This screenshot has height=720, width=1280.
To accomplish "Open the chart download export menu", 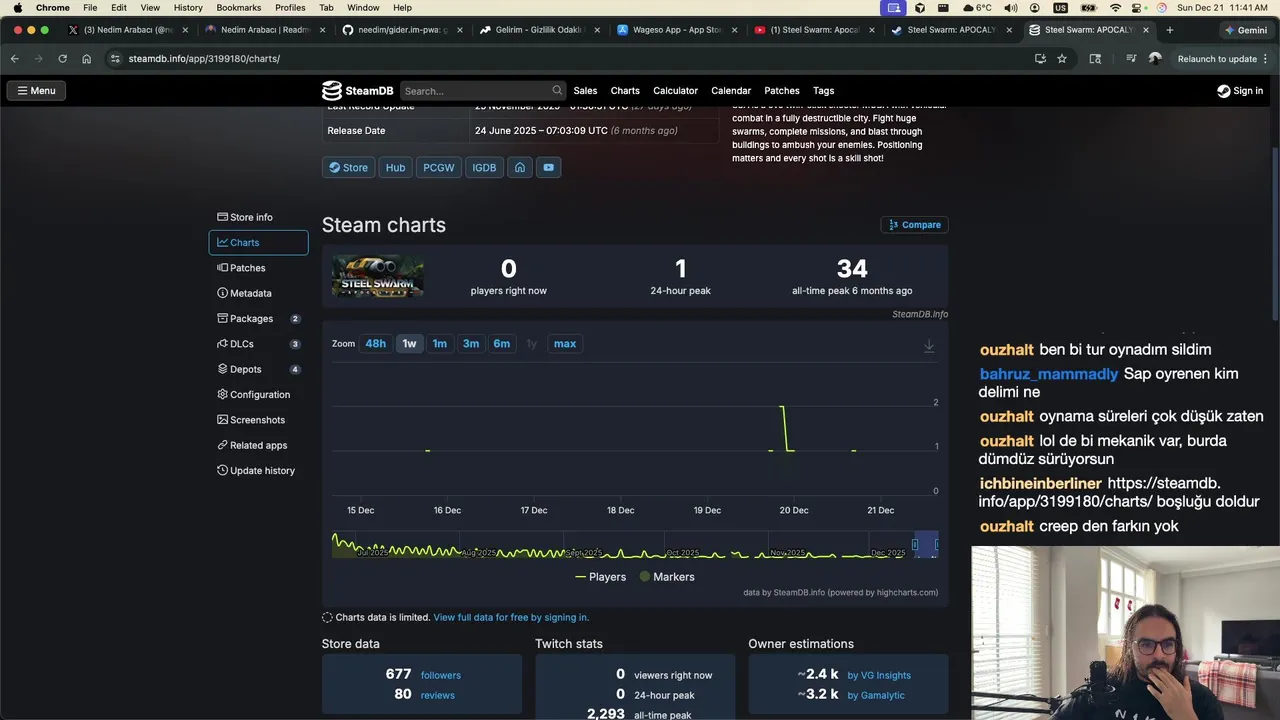I will 929,346.
